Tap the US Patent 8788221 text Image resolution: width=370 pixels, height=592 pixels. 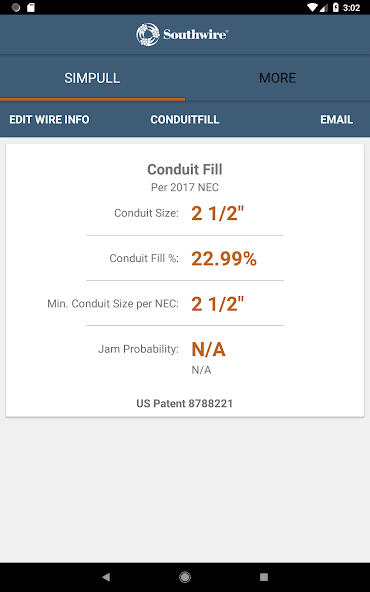pos(185,404)
